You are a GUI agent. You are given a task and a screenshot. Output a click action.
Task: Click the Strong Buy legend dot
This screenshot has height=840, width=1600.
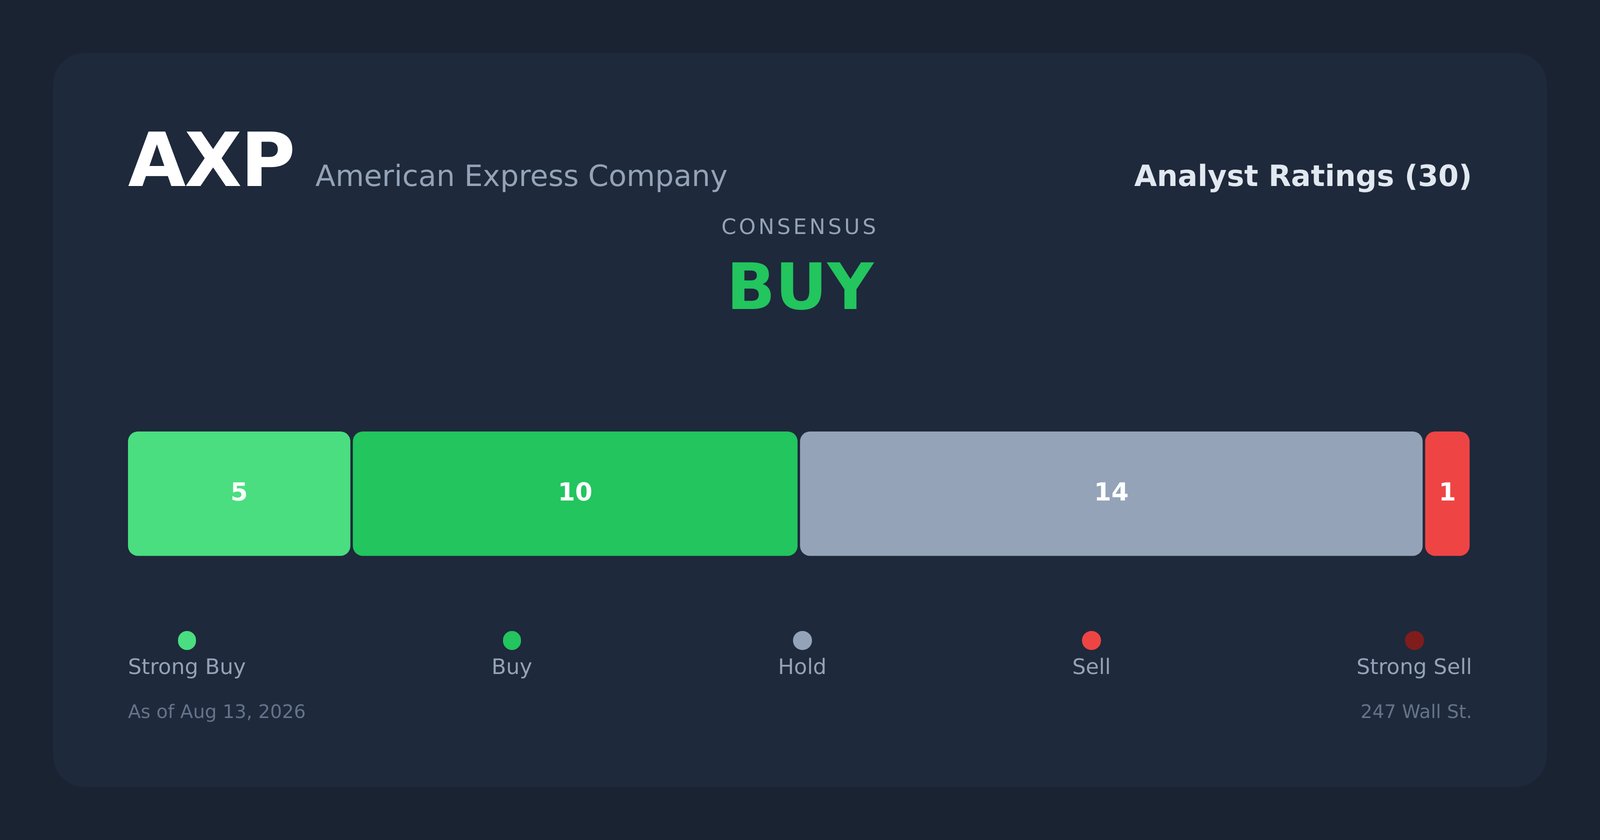point(187,640)
